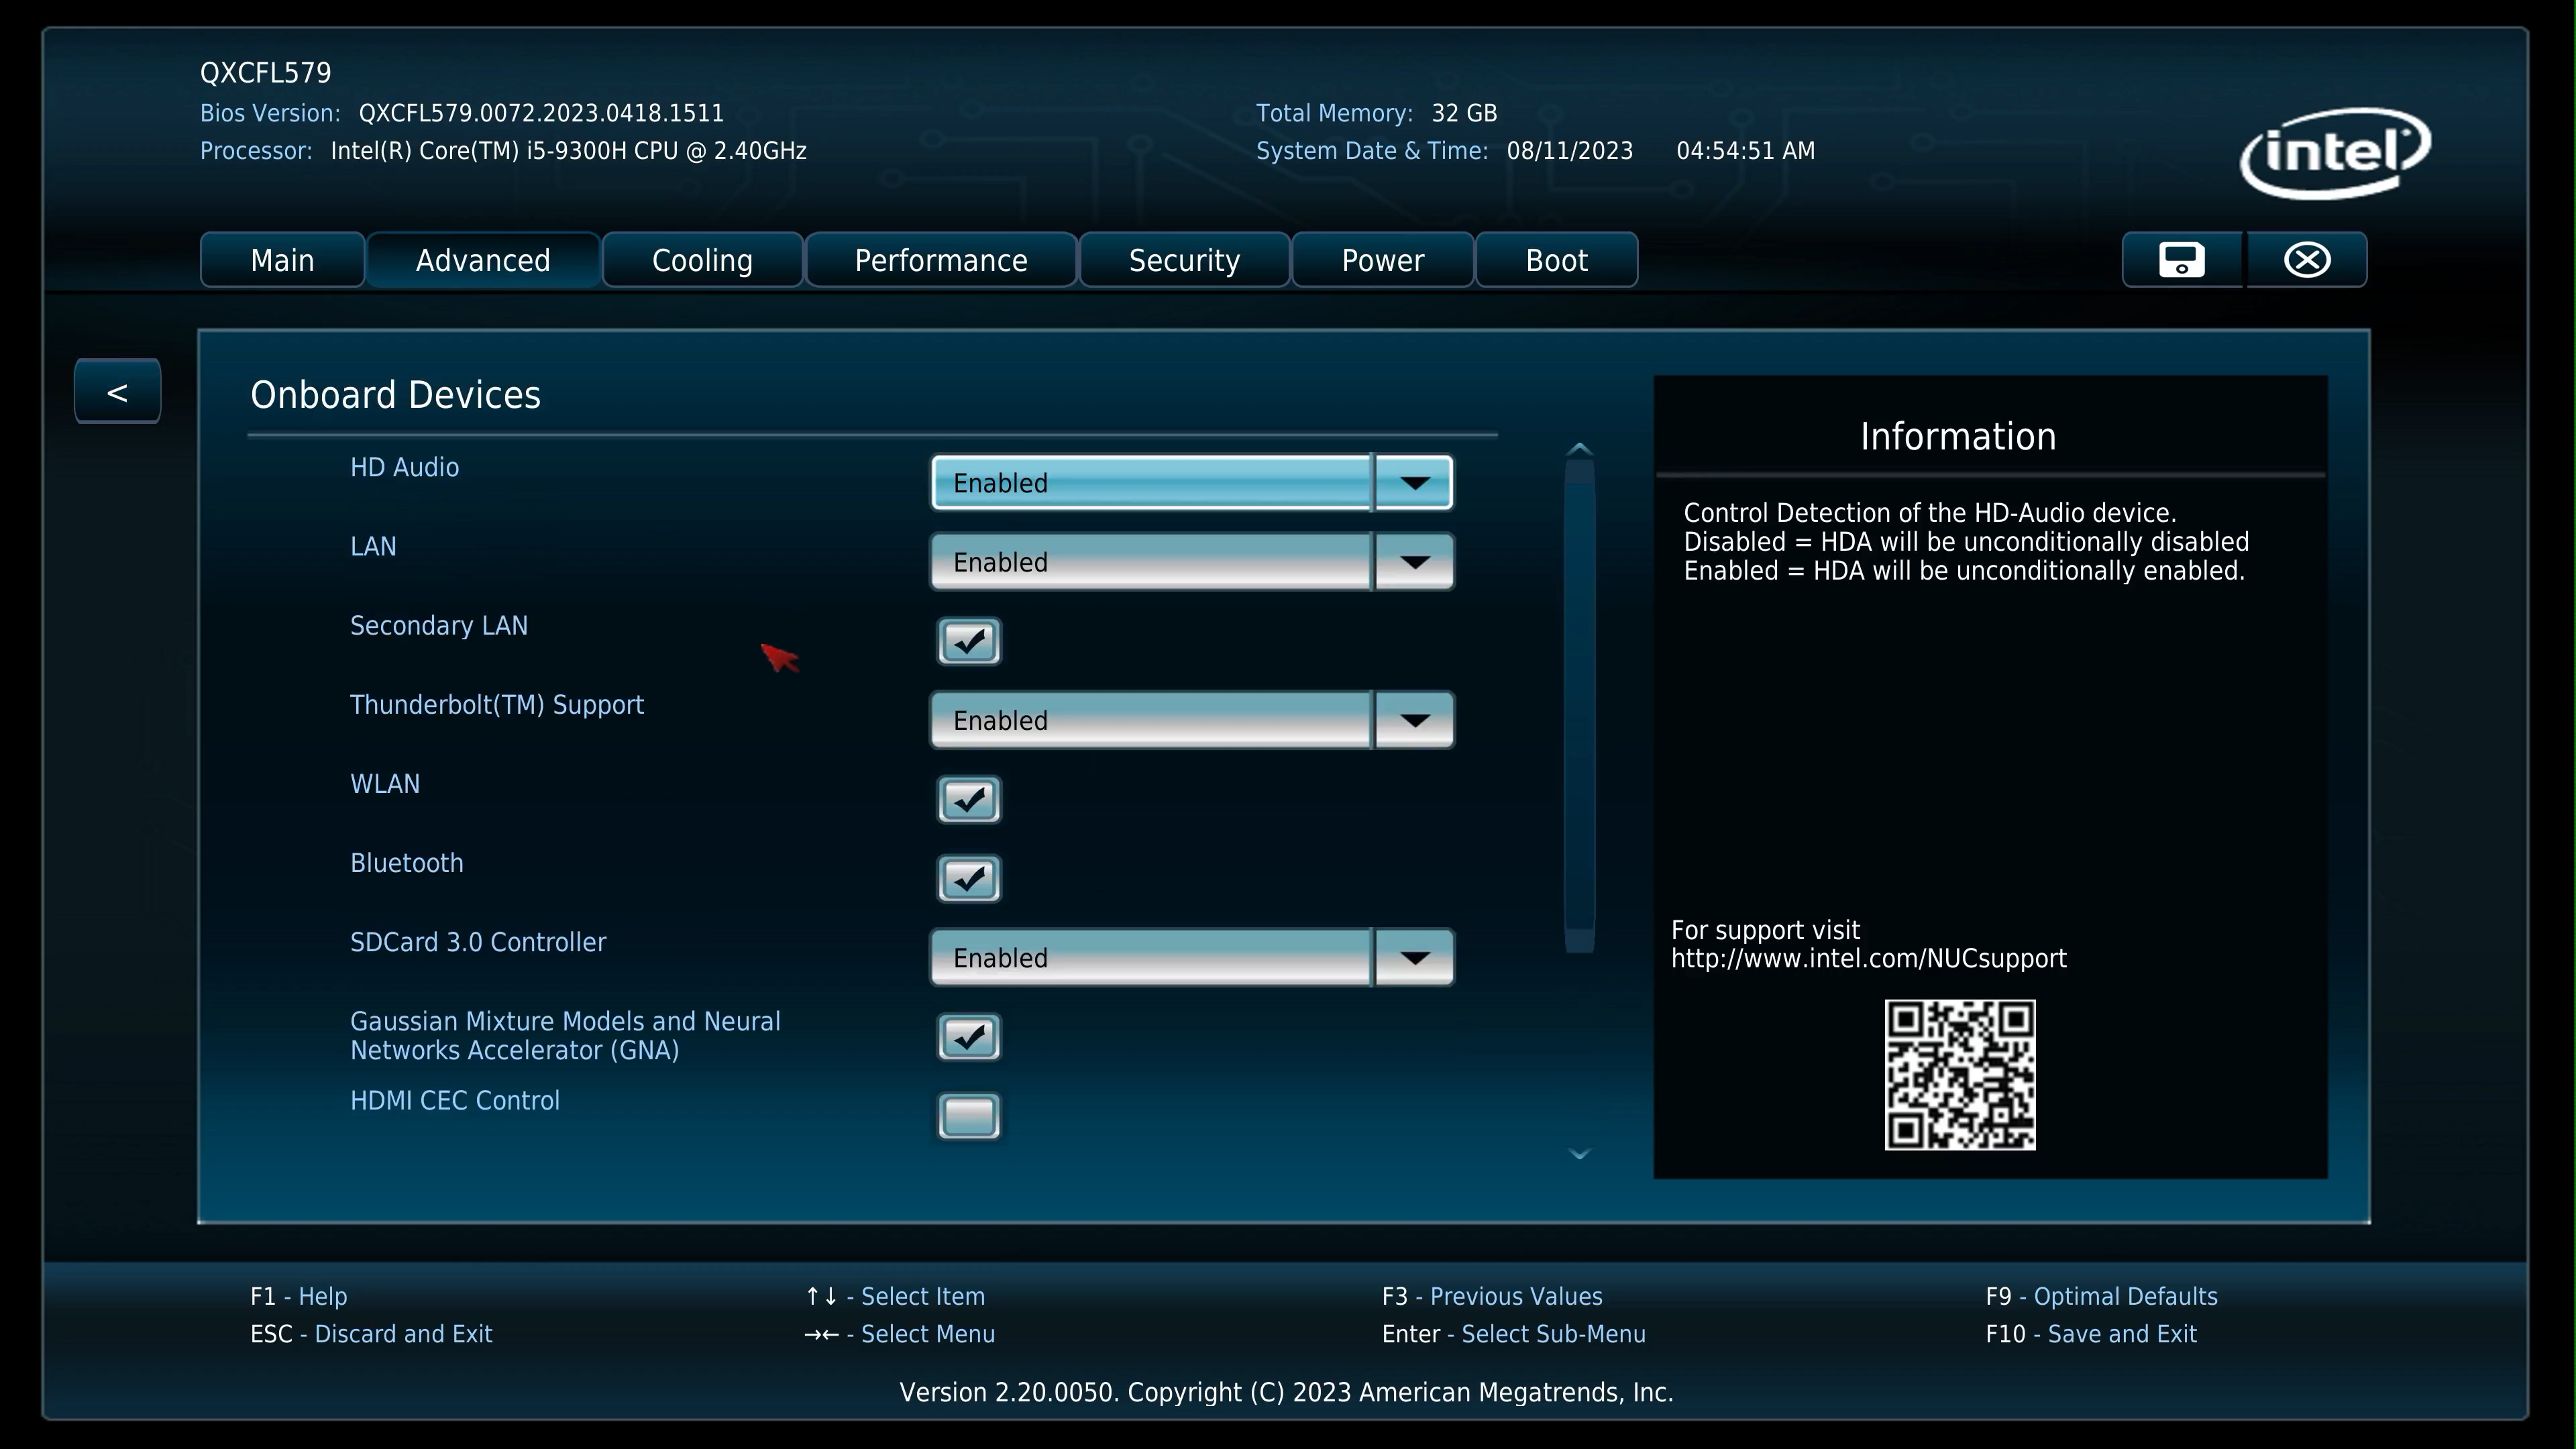Go to the Security tab
The height and width of the screenshot is (1449, 2576).
point(1184,261)
